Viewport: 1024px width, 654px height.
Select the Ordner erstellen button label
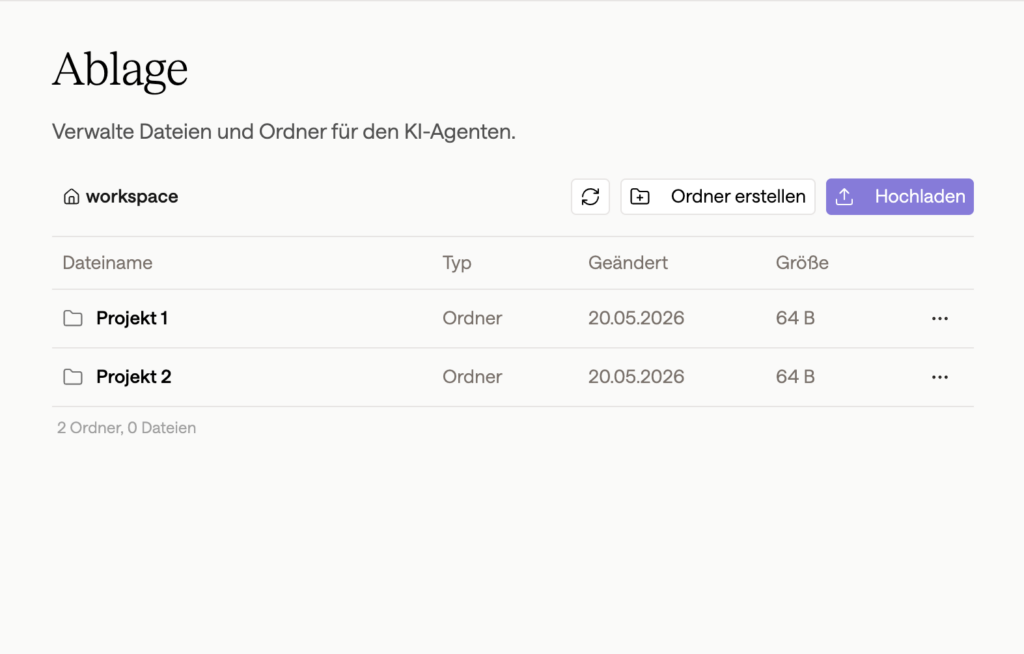(738, 197)
